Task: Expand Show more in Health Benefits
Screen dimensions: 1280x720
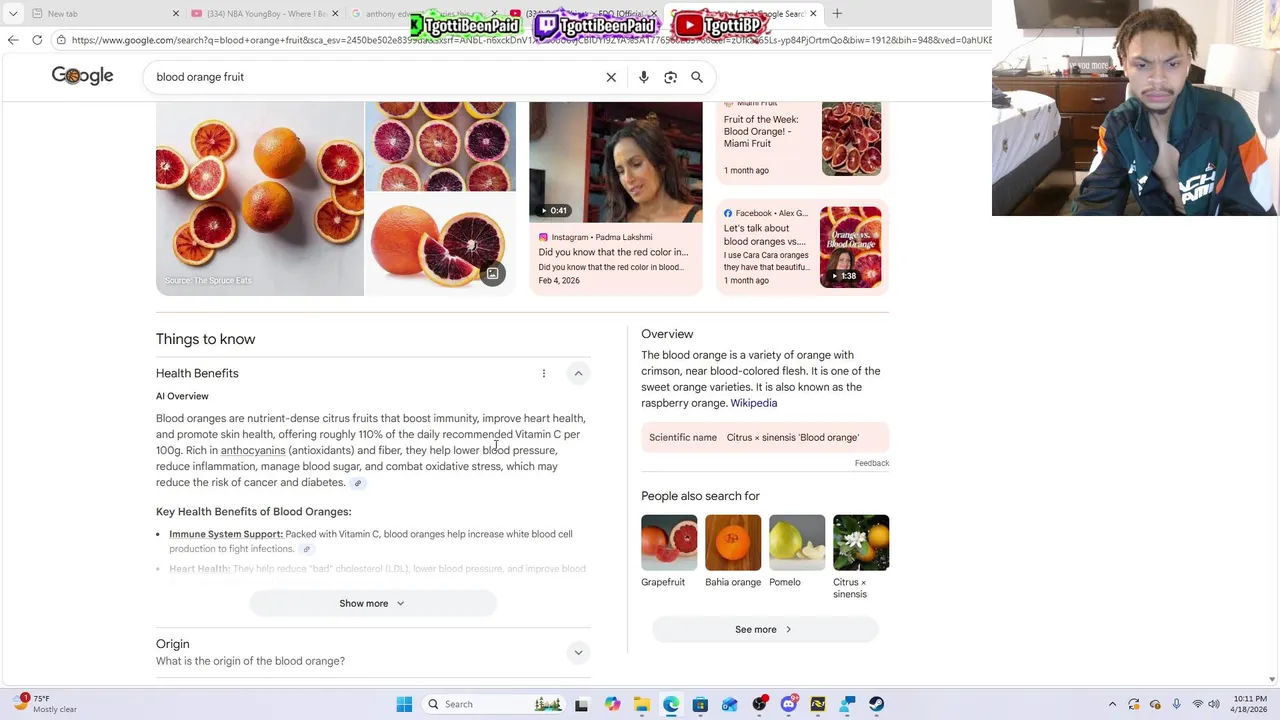Action: (373, 604)
